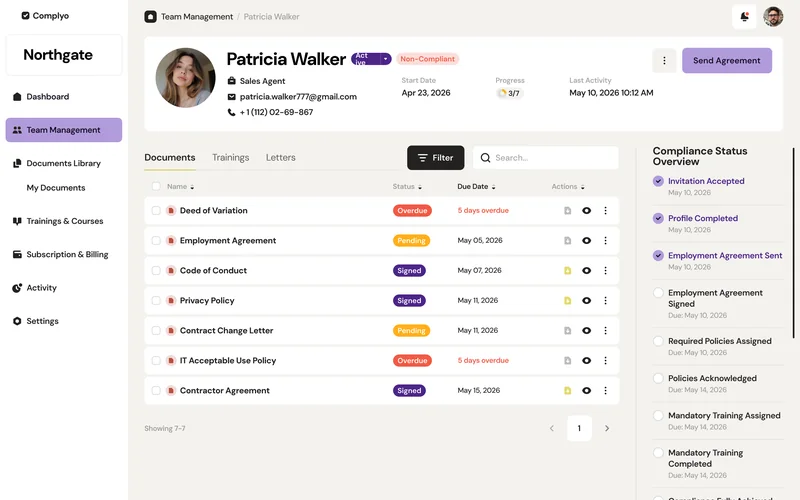The width and height of the screenshot is (800, 500).
Task: View the Privacy Policy with eye icon
Action: click(x=587, y=301)
